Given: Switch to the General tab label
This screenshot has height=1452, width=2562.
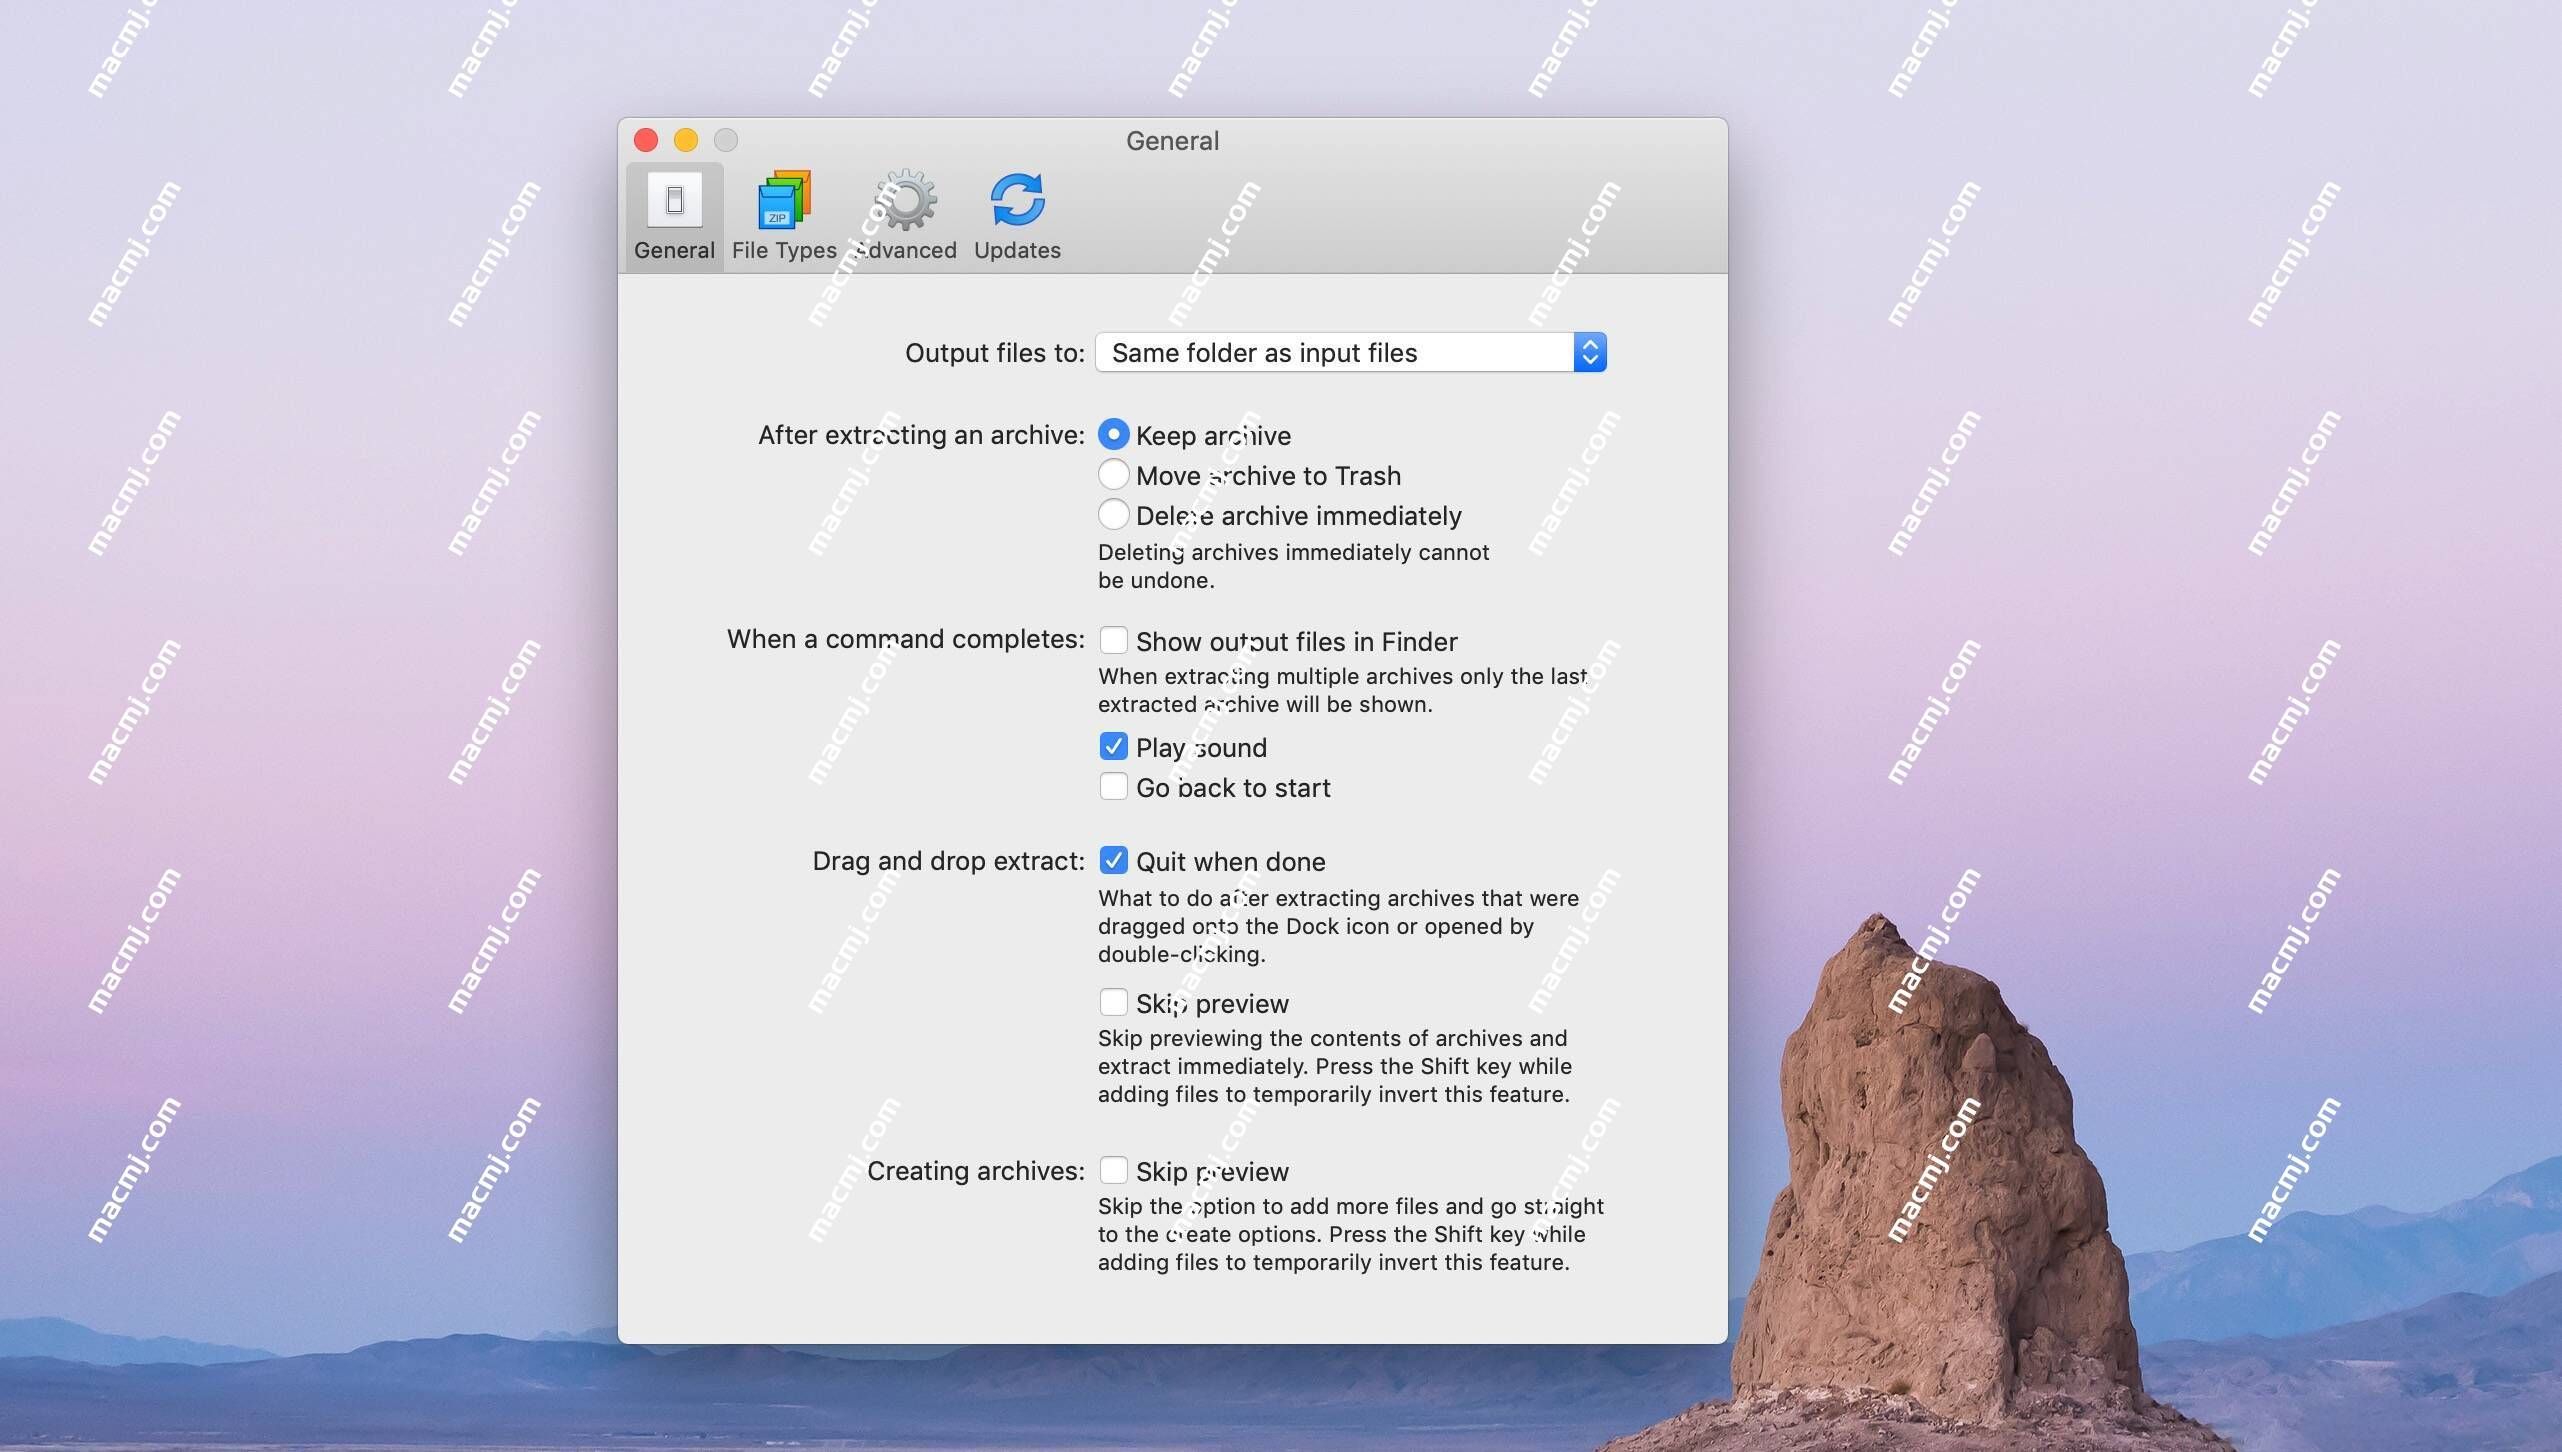Looking at the screenshot, I should tap(674, 250).
